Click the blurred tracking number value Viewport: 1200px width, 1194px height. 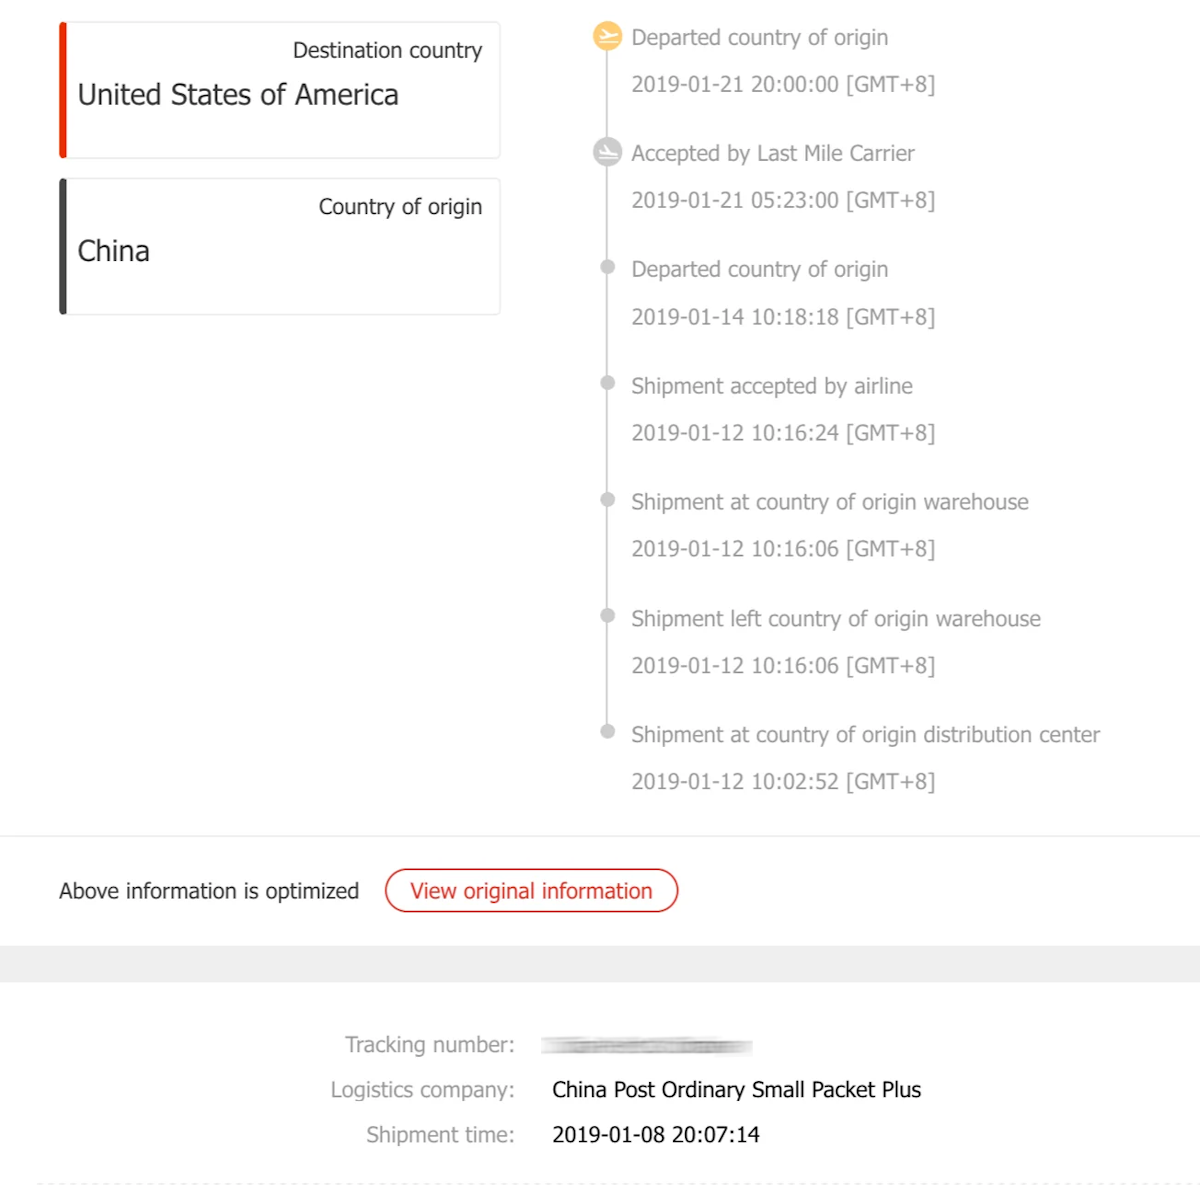click(646, 1046)
